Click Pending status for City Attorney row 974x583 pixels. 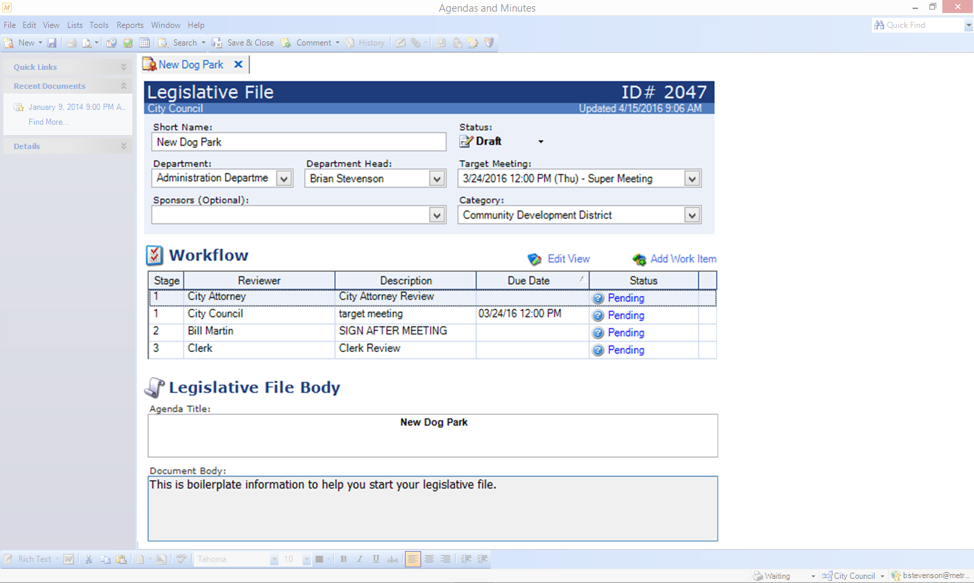pyautogui.click(x=626, y=298)
